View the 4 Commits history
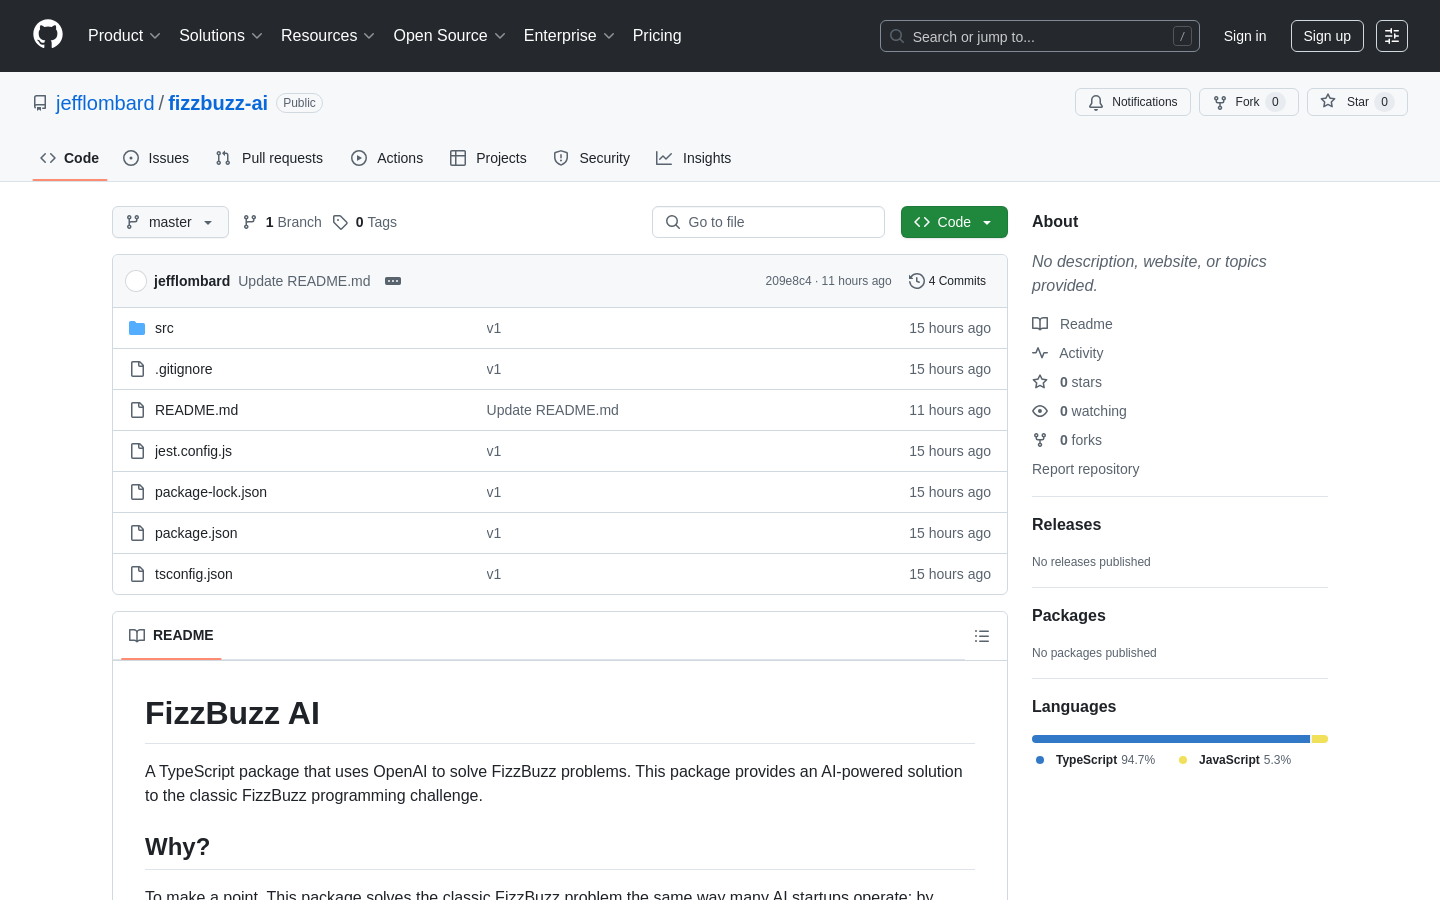The width and height of the screenshot is (1440, 900). click(x=947, y=281)
